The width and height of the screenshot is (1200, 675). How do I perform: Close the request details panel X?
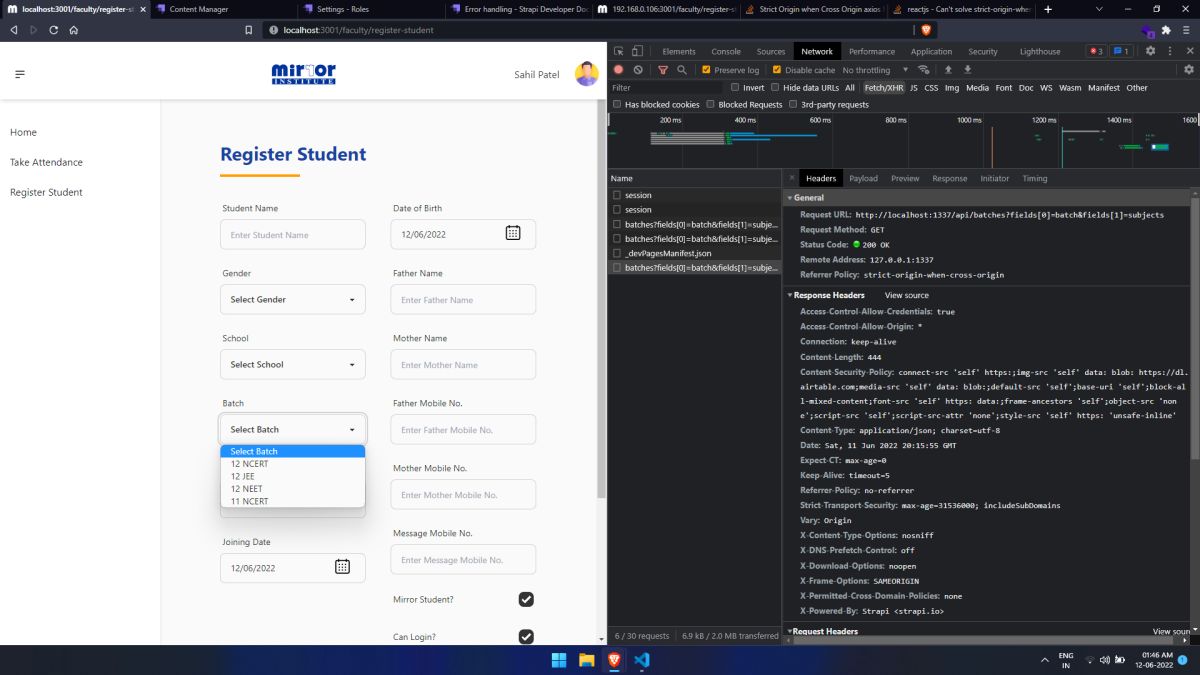(x=792, y=178)
